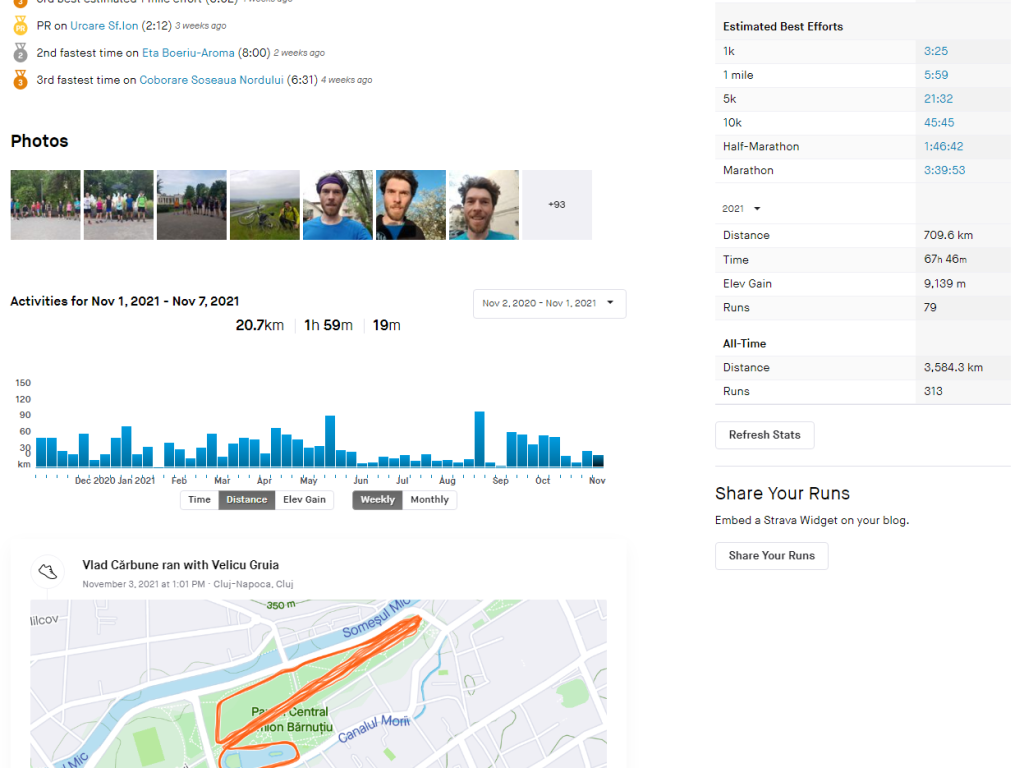Open the 5k best effort 21:32
1024x768 pixels.
click(938, 99)
